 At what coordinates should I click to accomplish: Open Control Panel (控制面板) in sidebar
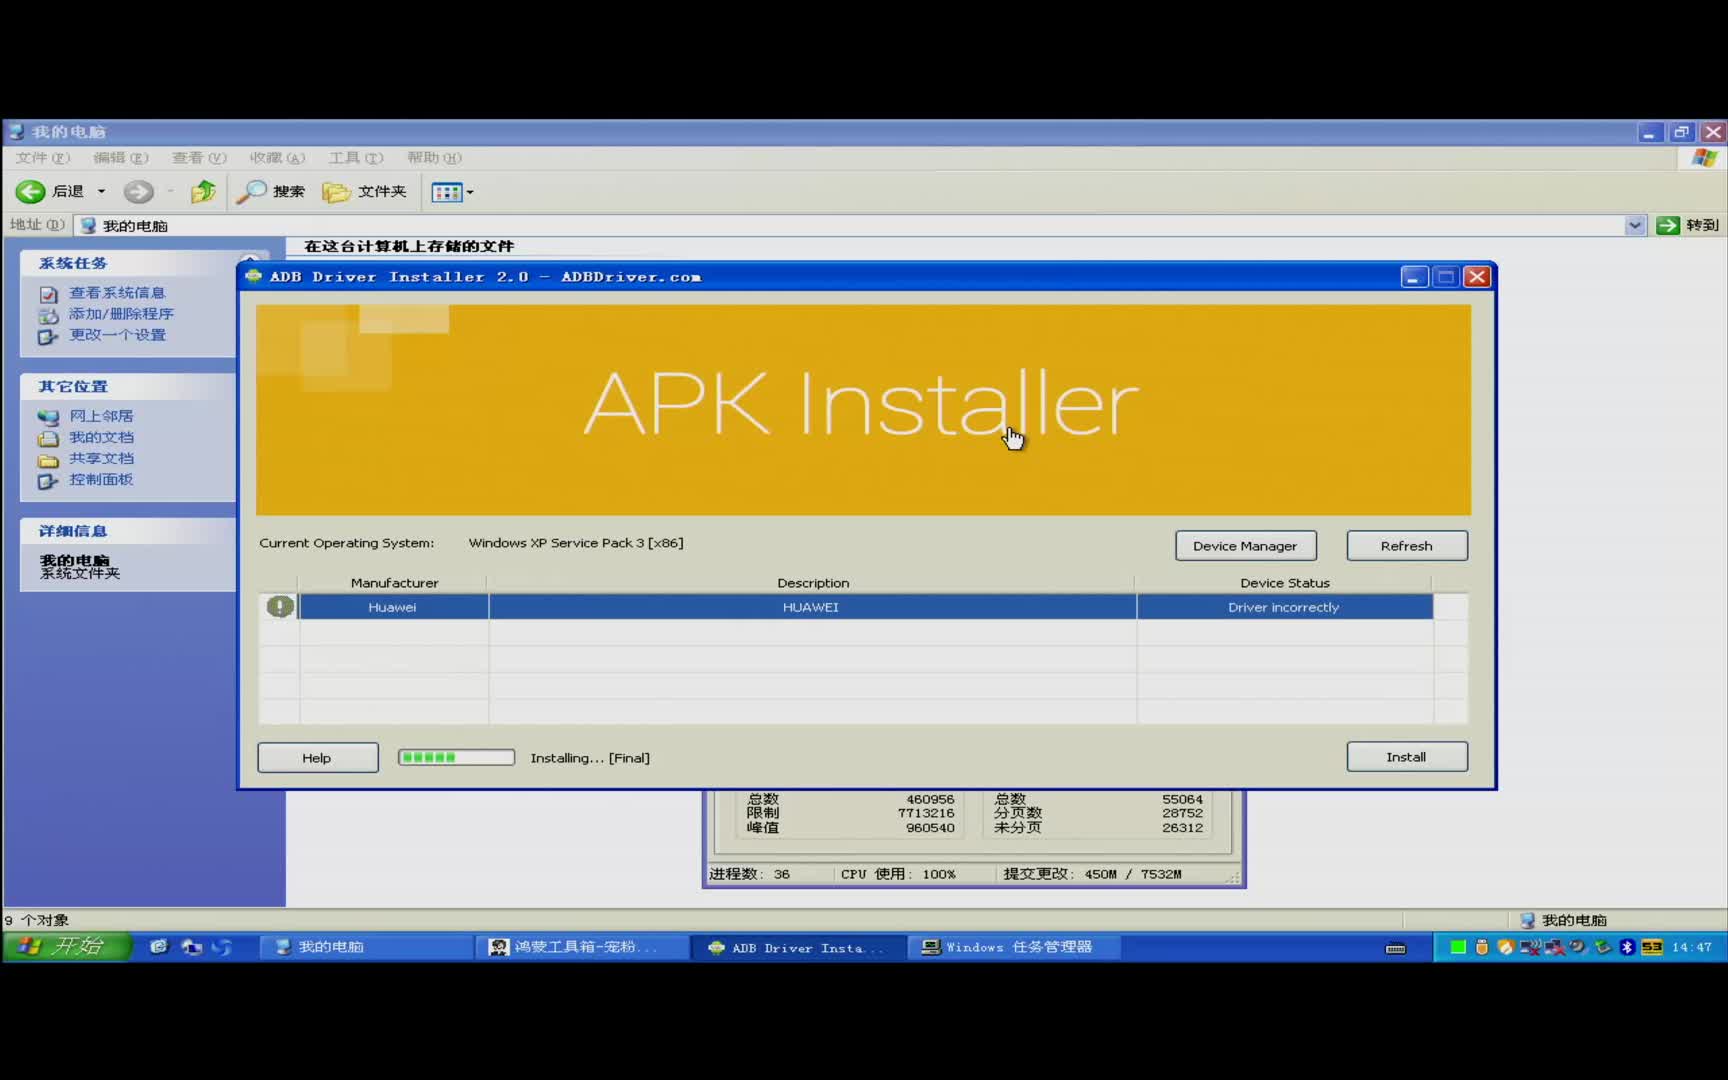point(100,480)
